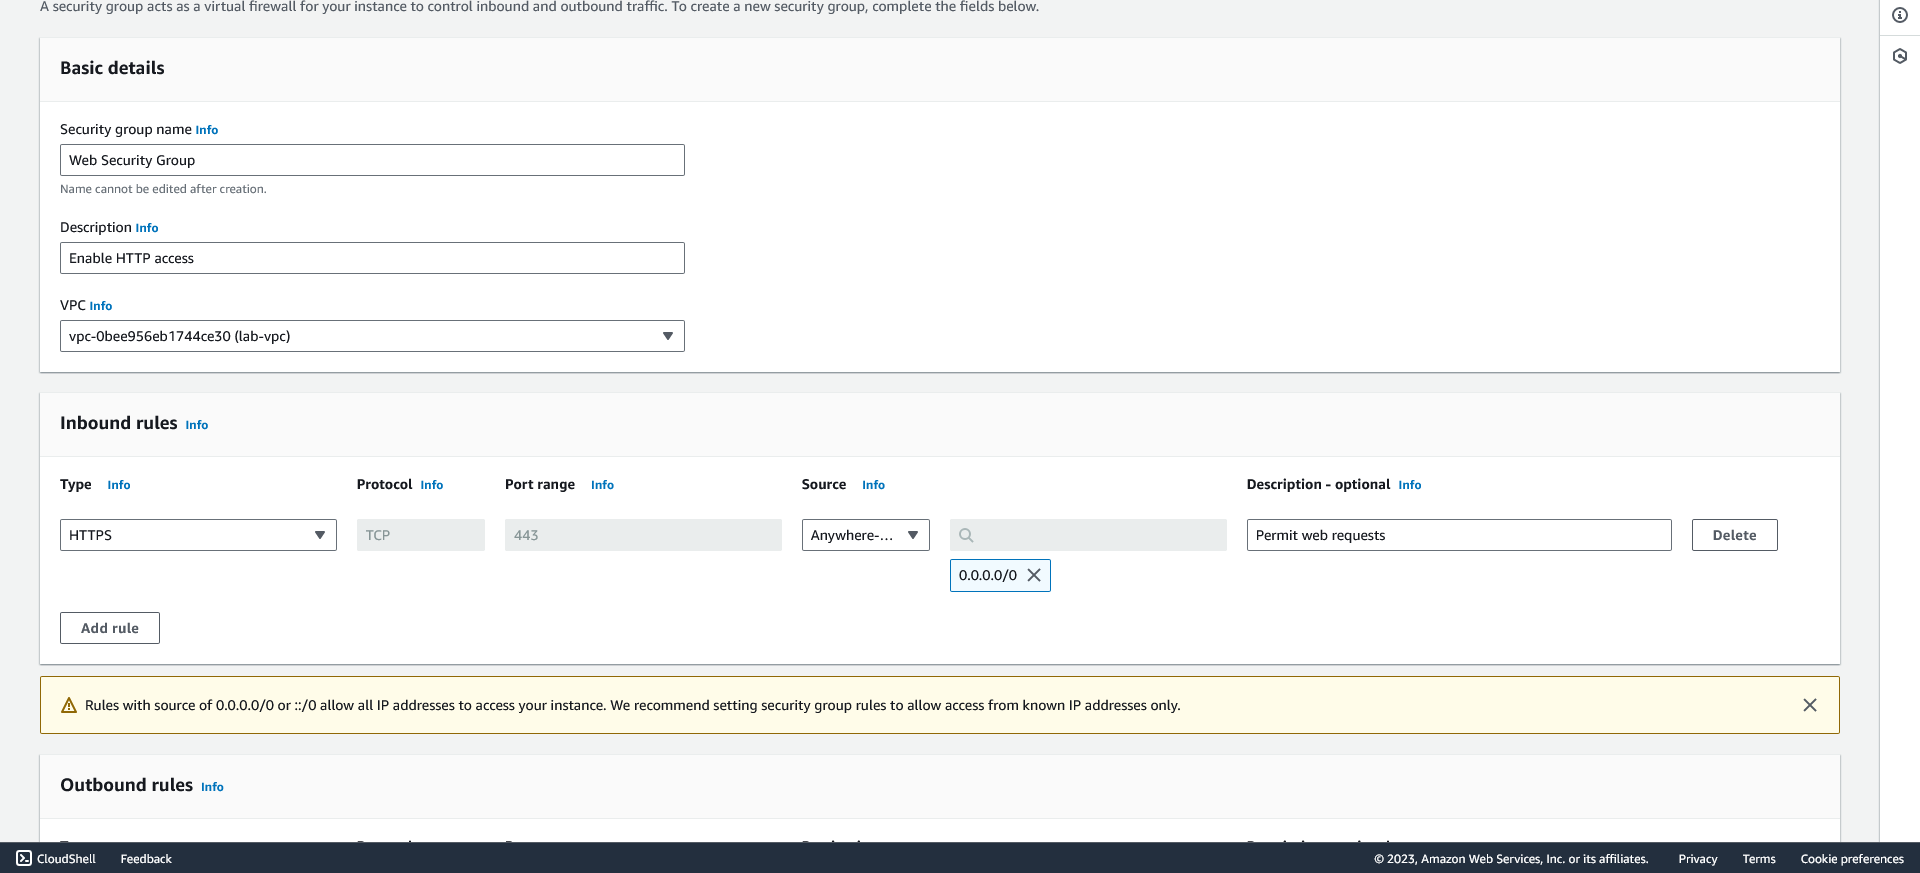Click the disabled 443 port range field
This screenshot has height=873, width=1920.
pyautogui.click(x=643, y=535)
